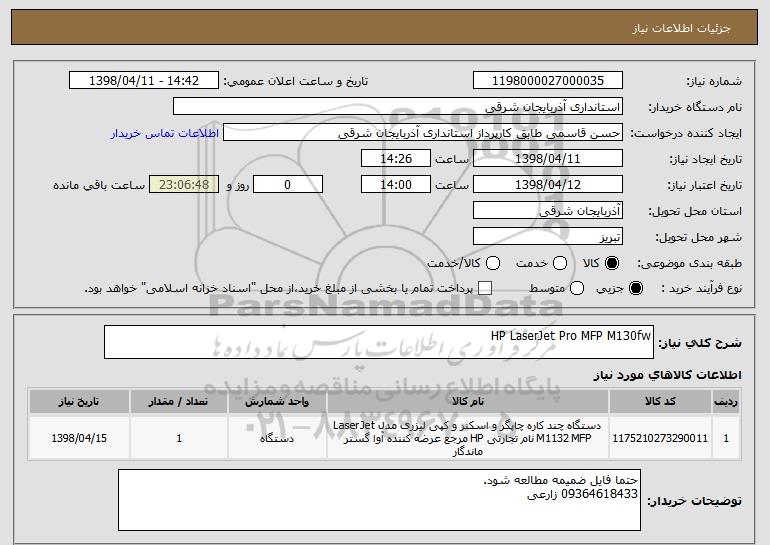Select the خدمت radio button
This screenshot has width=770, height=545.
(560, 264)
